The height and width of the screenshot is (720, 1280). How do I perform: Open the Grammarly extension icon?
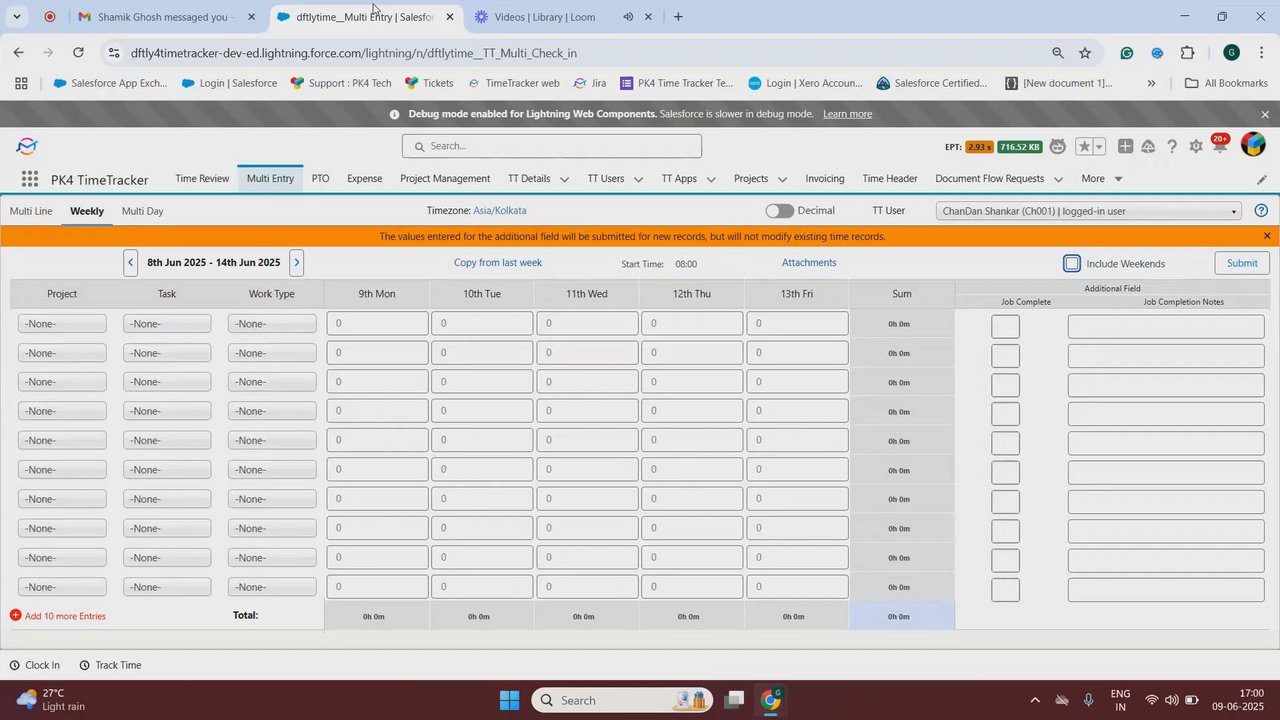click(1127, 53)
